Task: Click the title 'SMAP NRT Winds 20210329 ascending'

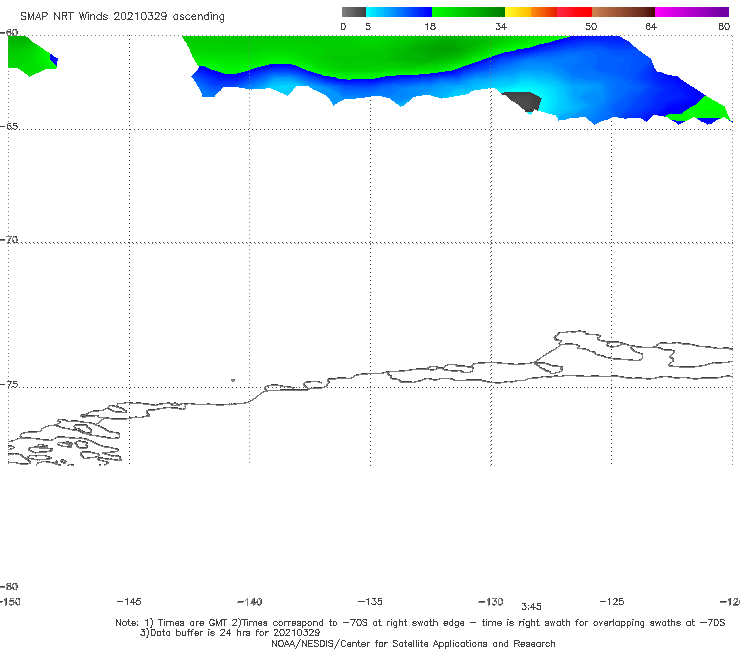Action: pos(122,17)
